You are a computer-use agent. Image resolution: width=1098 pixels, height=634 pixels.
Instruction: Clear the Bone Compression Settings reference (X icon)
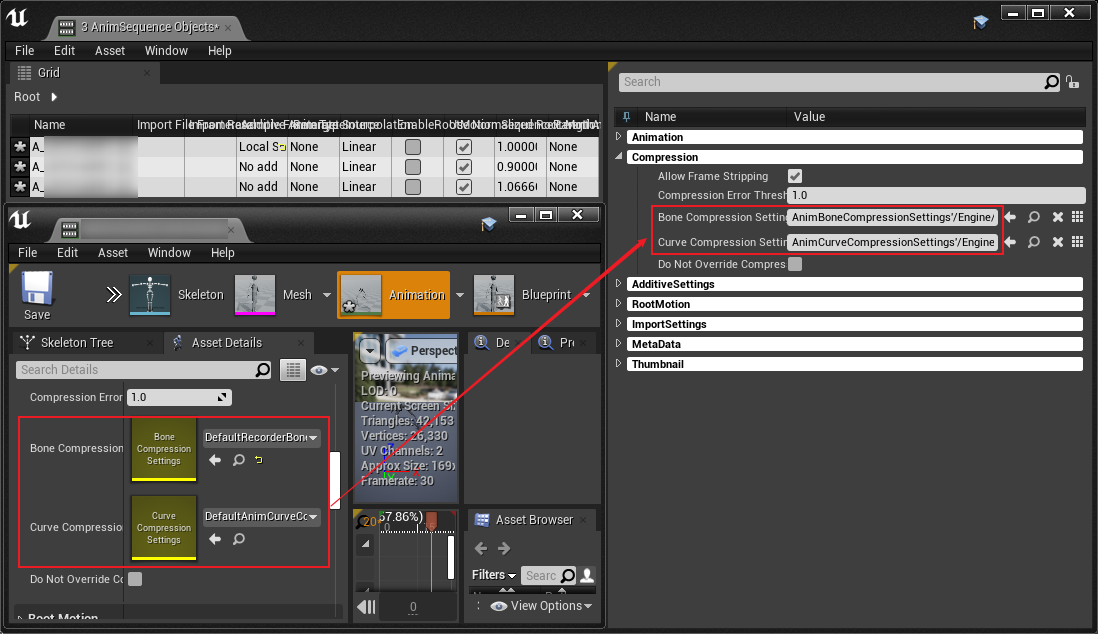tap(1056, 217)
